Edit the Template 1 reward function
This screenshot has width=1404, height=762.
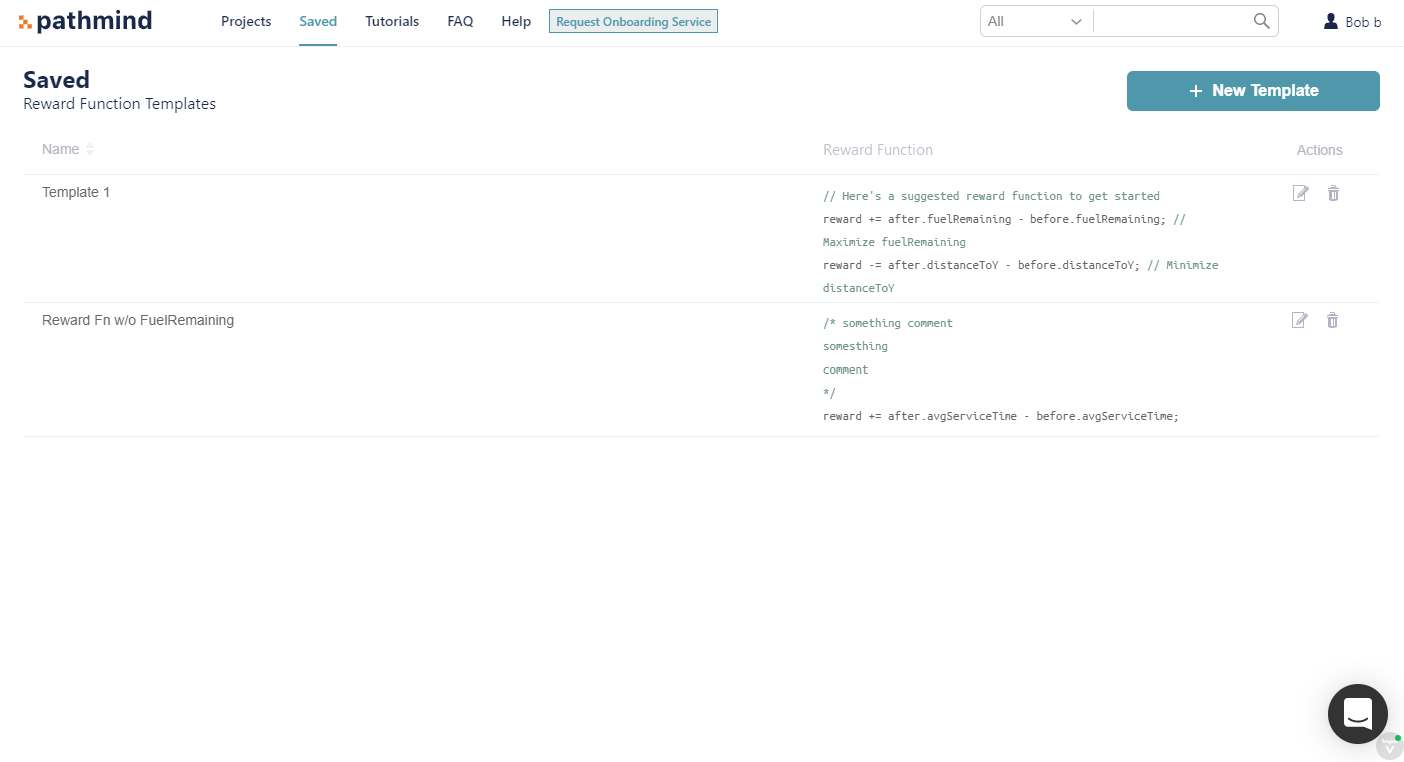coord(1300,193)
